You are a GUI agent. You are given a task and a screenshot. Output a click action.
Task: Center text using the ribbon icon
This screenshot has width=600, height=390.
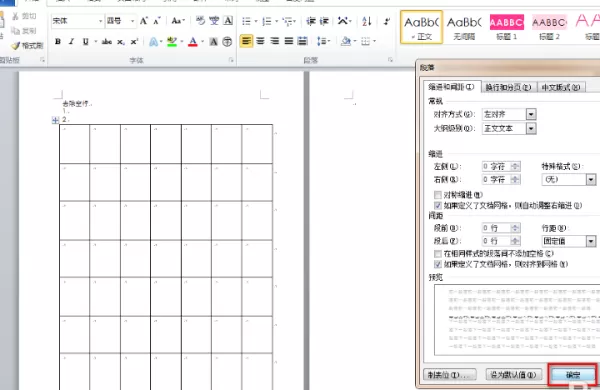pyautogui.click(x=261, y=41)
